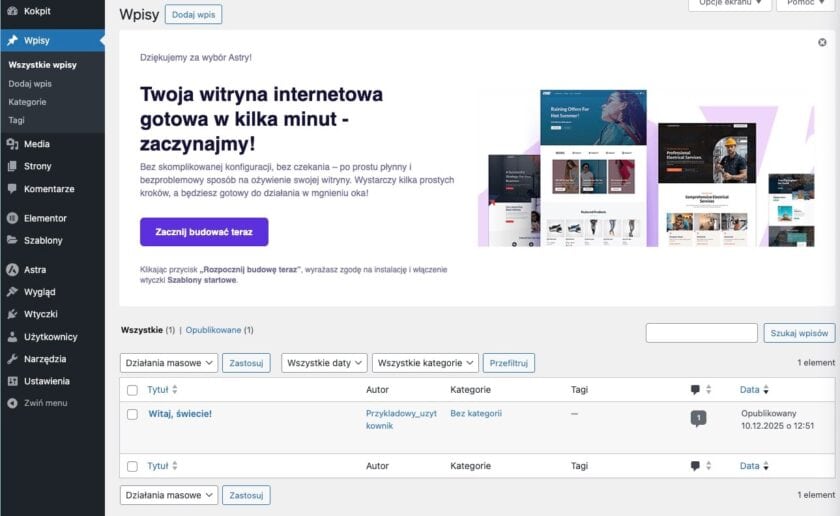This screenshot has height=516, width=840.
Task: Click the comments bubble icon in table footer
Action: click(695, 466)
